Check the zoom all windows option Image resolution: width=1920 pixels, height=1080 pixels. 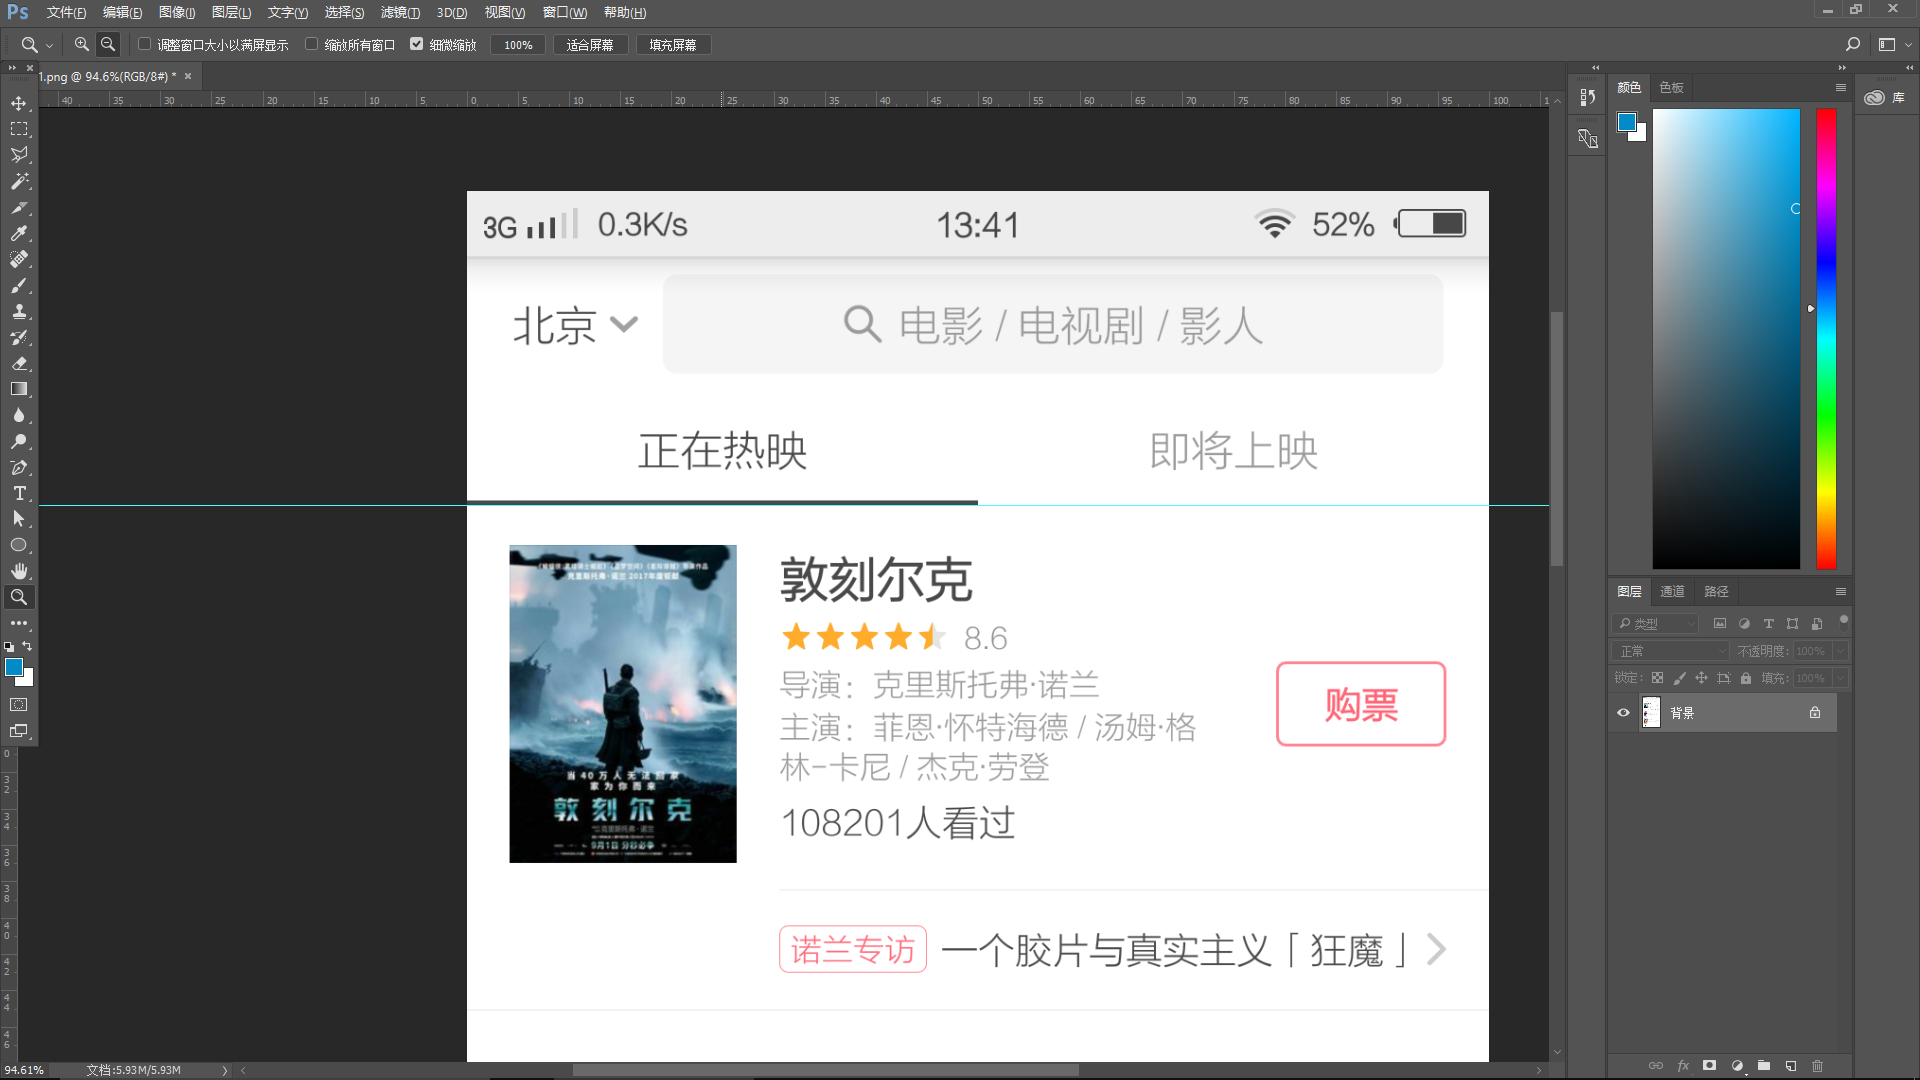(x=312, y=44)
